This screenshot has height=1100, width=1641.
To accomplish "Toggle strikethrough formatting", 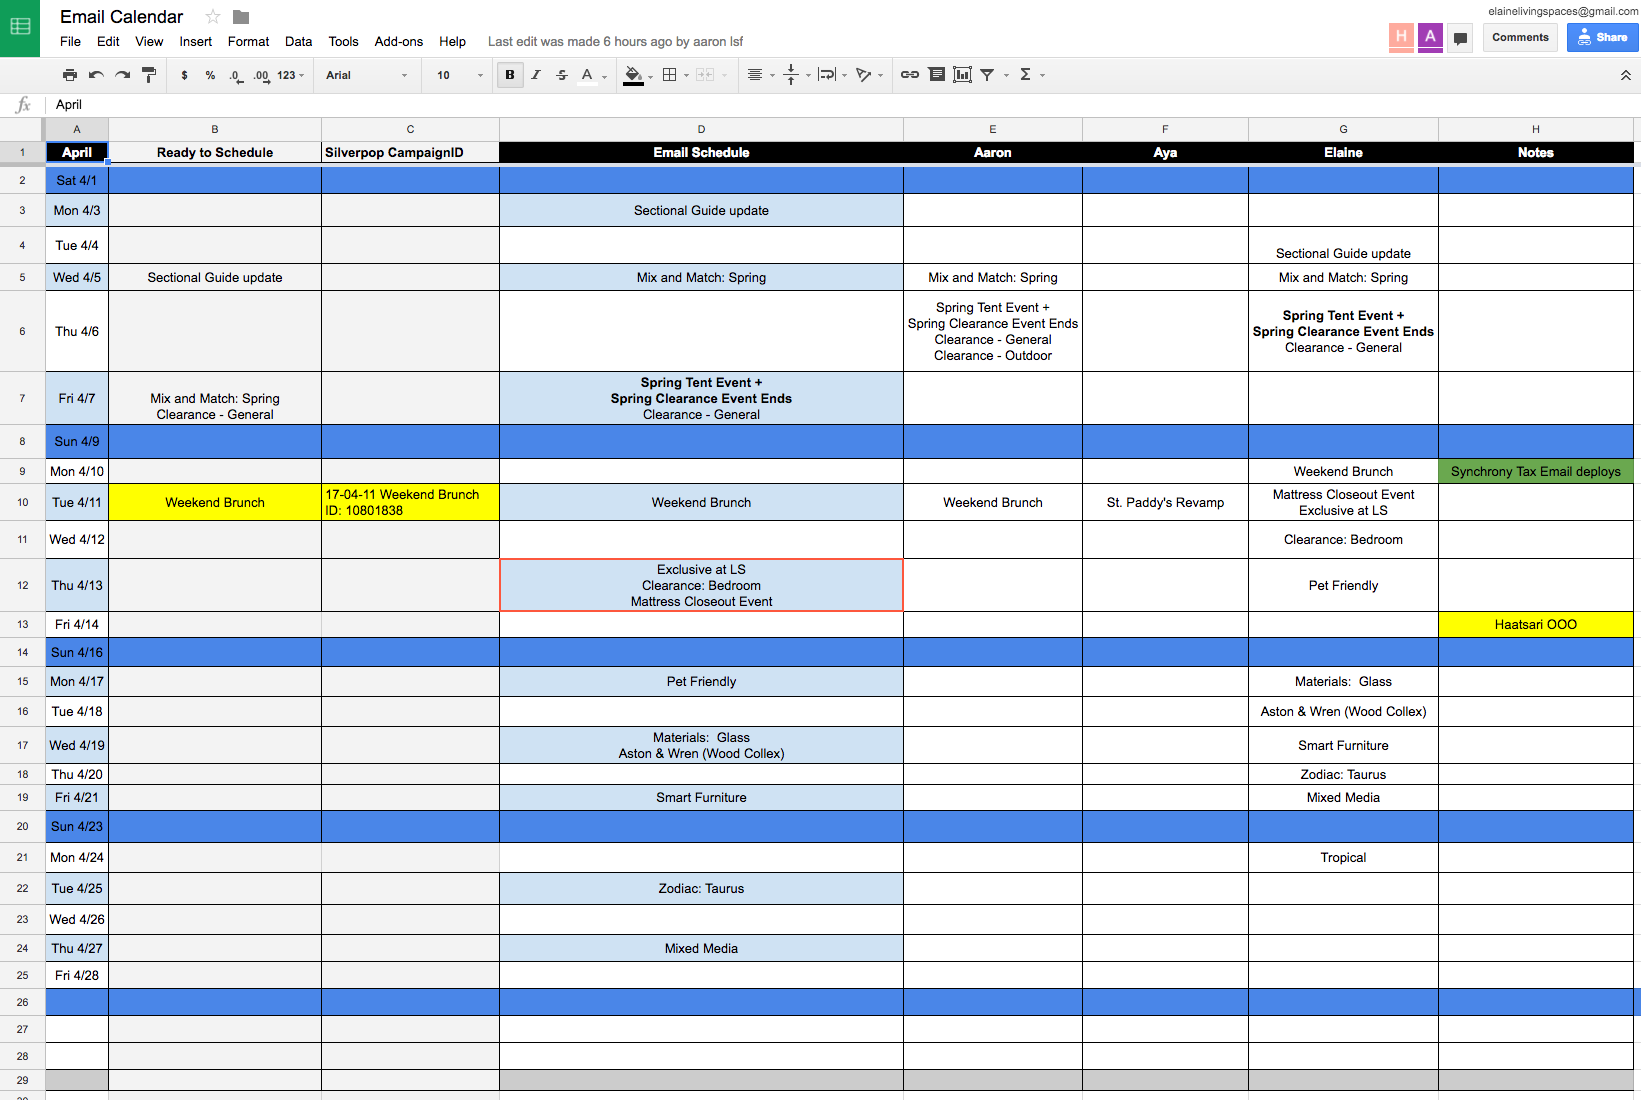I will coord(562,75).
